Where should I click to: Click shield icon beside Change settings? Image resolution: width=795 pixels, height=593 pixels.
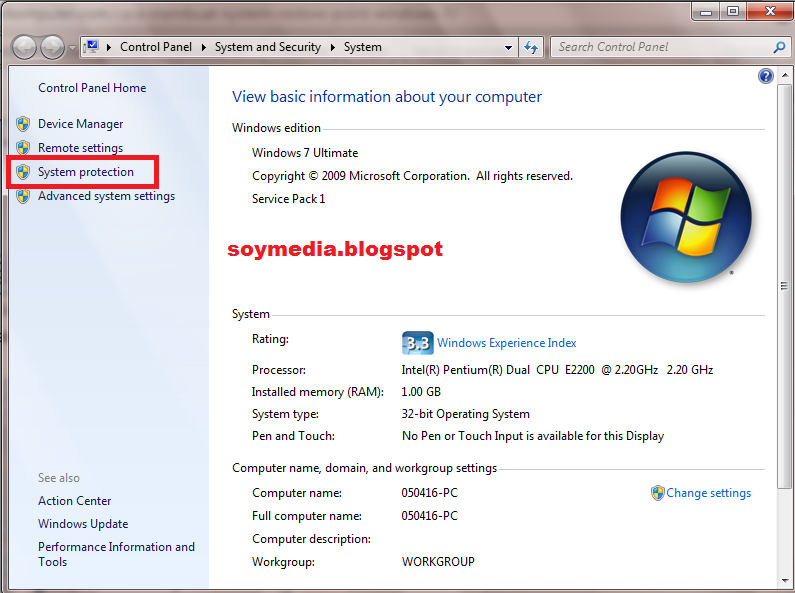point(658,493)
